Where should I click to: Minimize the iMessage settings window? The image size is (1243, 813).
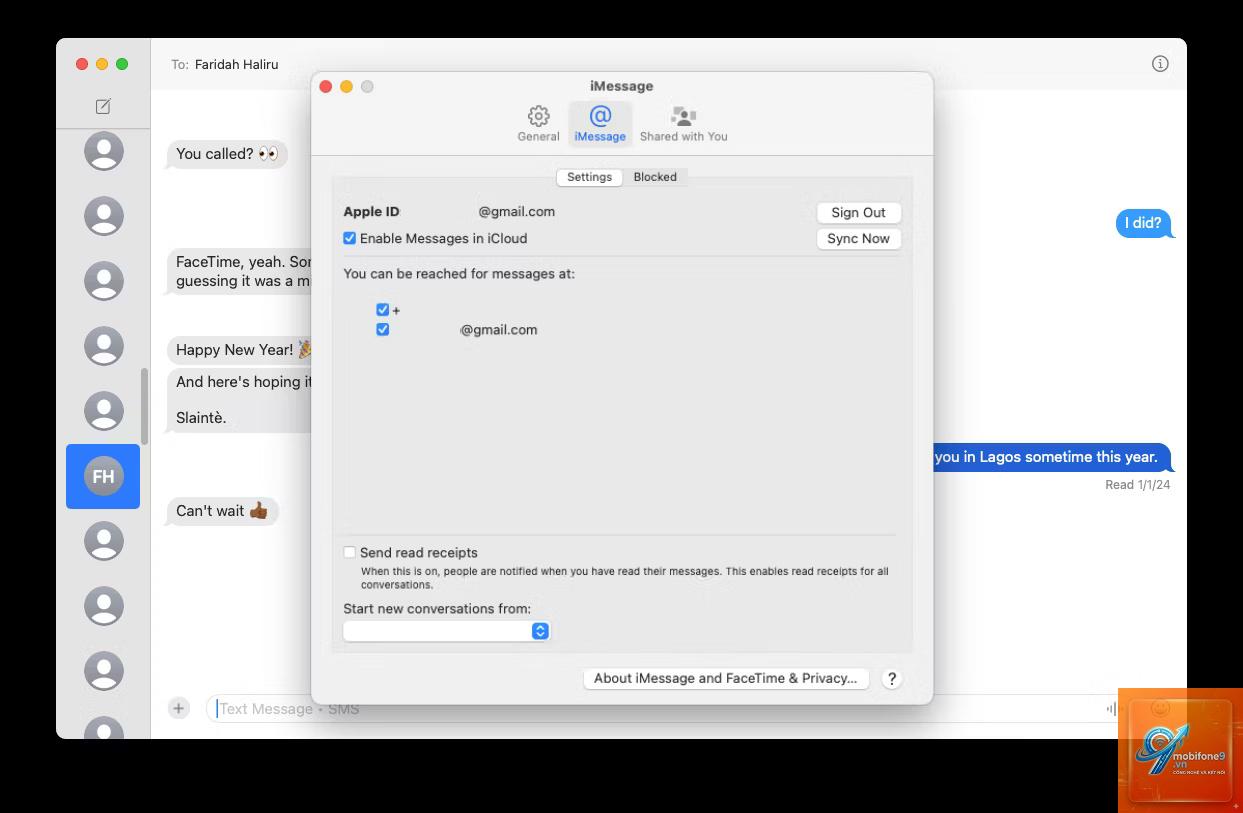pos(346,87)
